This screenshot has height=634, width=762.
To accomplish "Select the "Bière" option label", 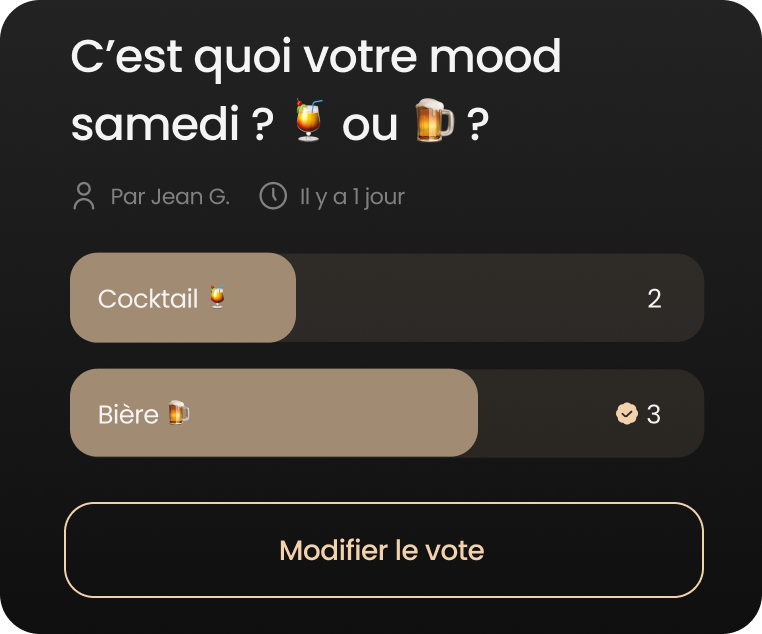I will tap(128, 414).
